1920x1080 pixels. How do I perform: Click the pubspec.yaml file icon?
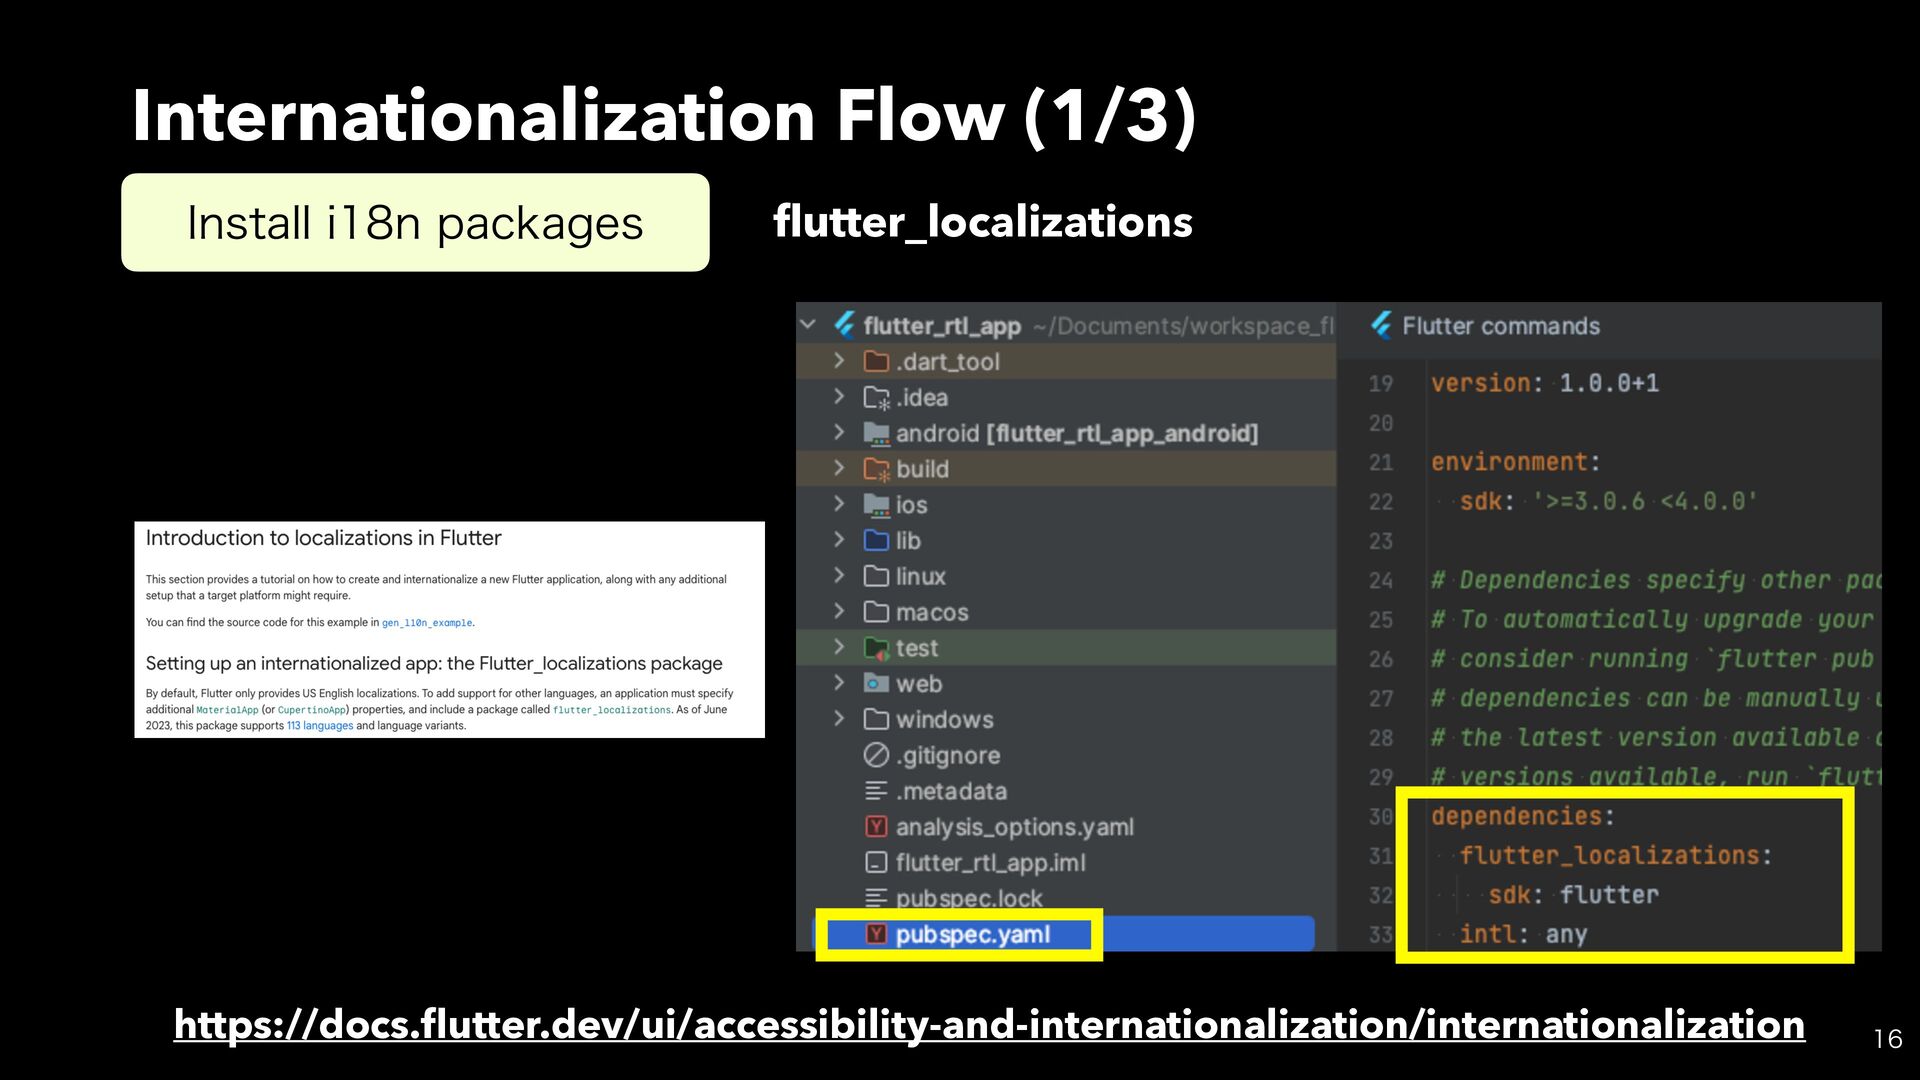coord(876,934)
